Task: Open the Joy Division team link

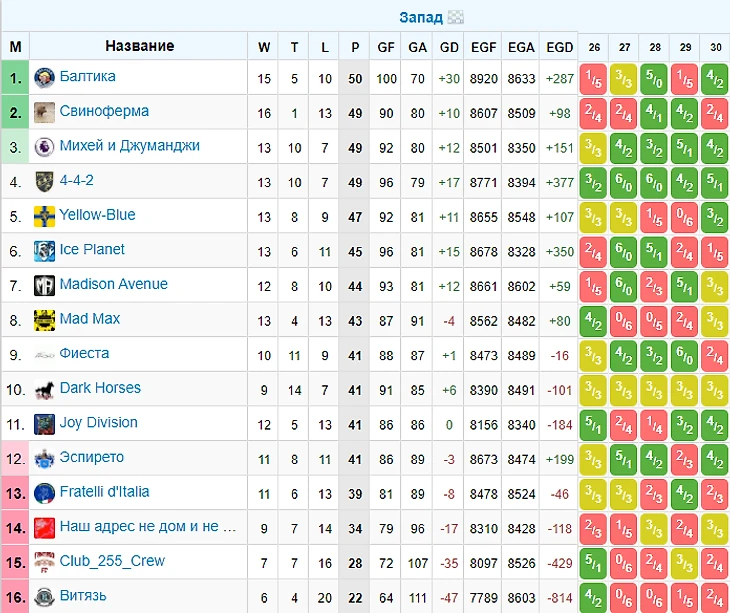Action: coord(98,423)
